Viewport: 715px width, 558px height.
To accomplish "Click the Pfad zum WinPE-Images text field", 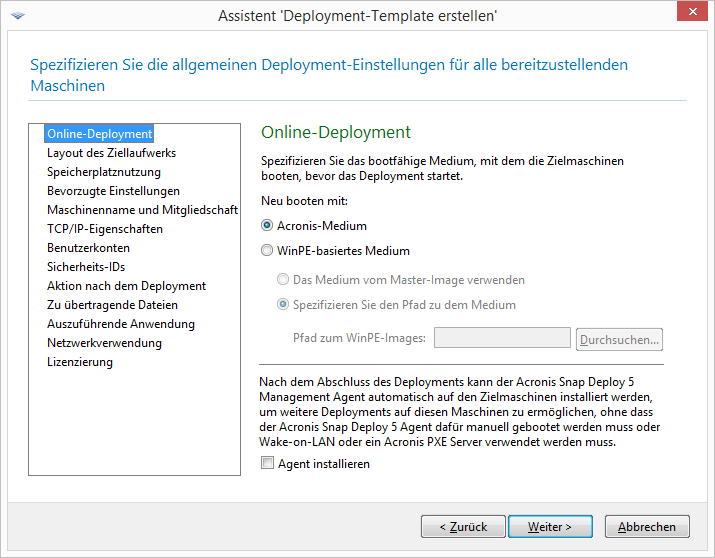I will point(502,338).
